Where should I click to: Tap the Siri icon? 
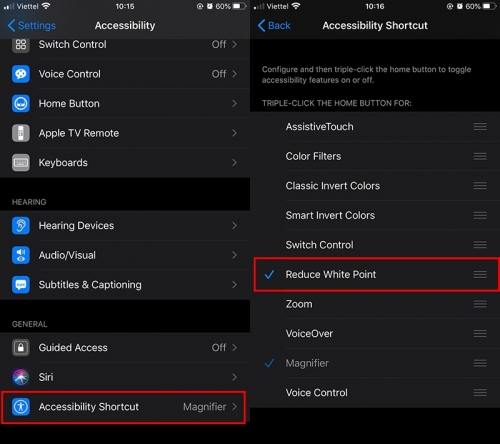[x=21, y=377]
